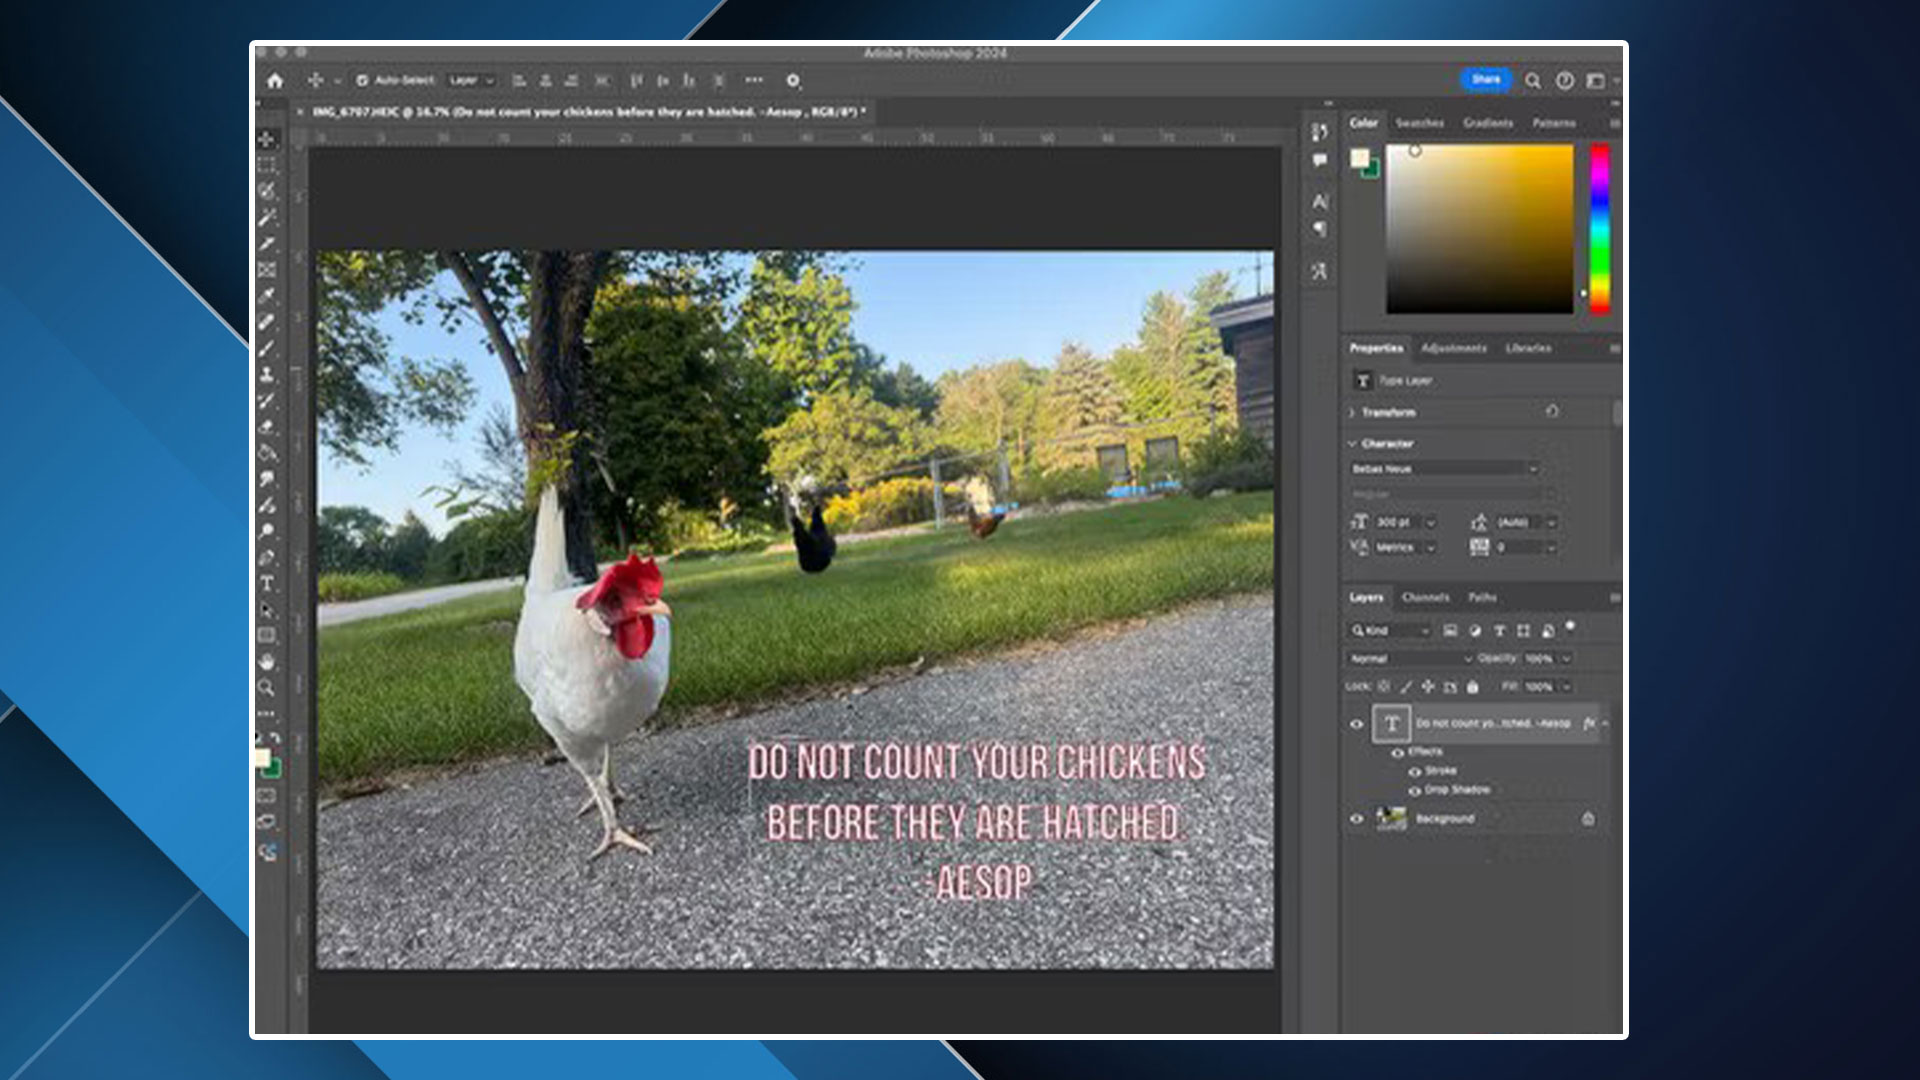This screenshot has width=1920, height=1080.
Task: Switch to the Paths tab
Action: (x=1482, y=597)
